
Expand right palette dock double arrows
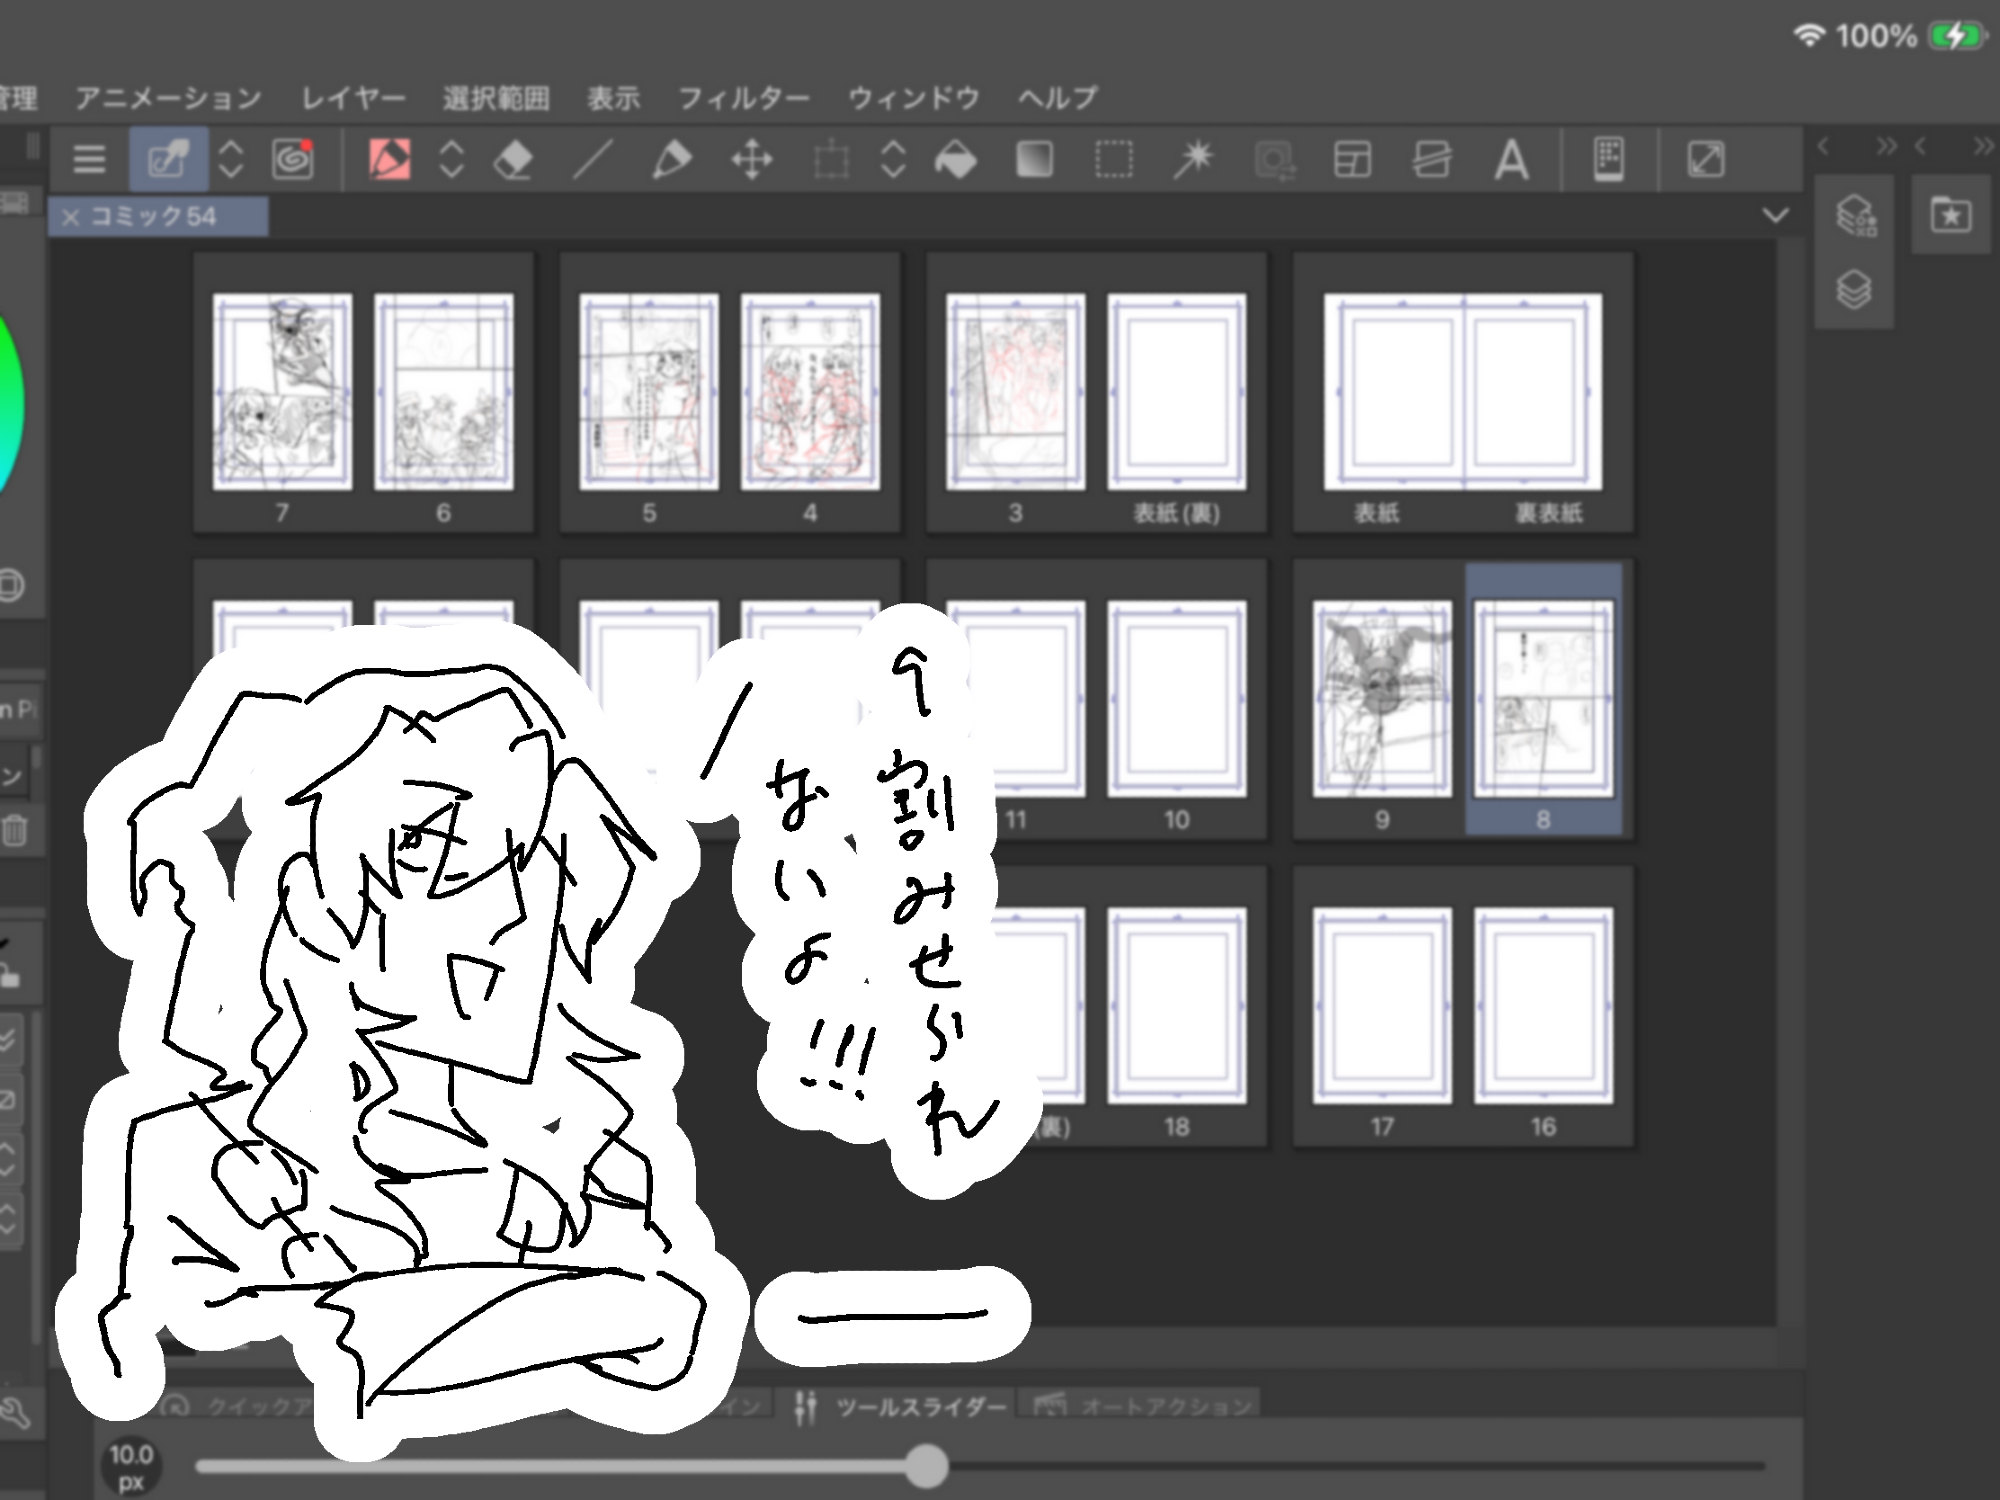click(1983, 147)
